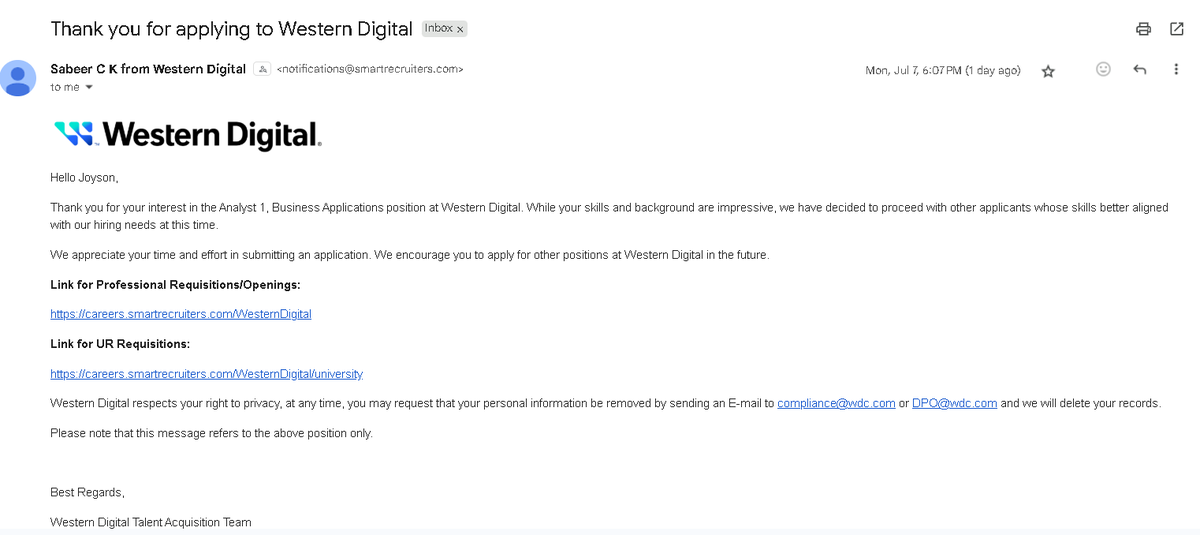Open the WesternDigital/university careers link
This screenshot has width=1200, height=535.
pos(206,374)
